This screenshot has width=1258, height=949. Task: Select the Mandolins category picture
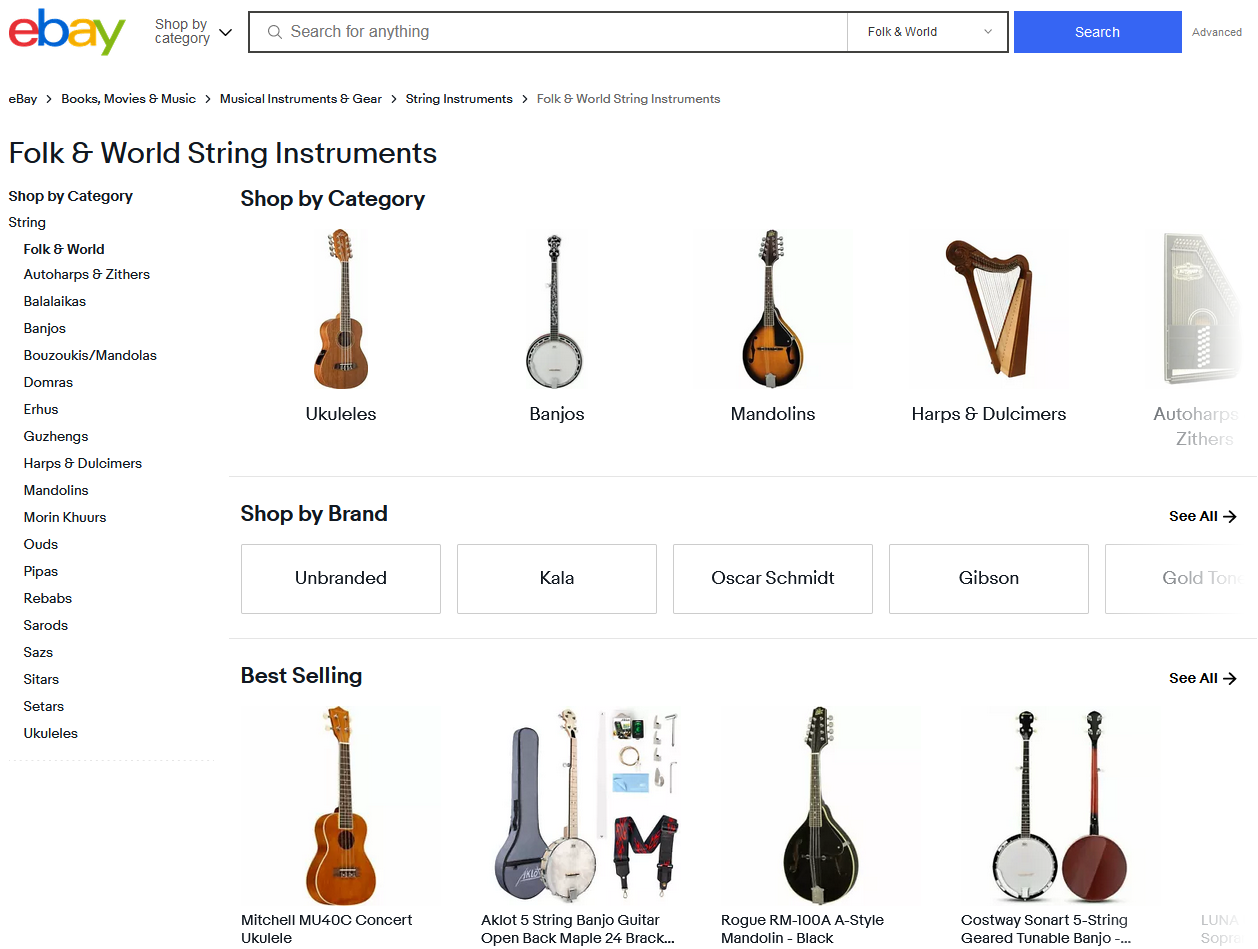(773, 309)
